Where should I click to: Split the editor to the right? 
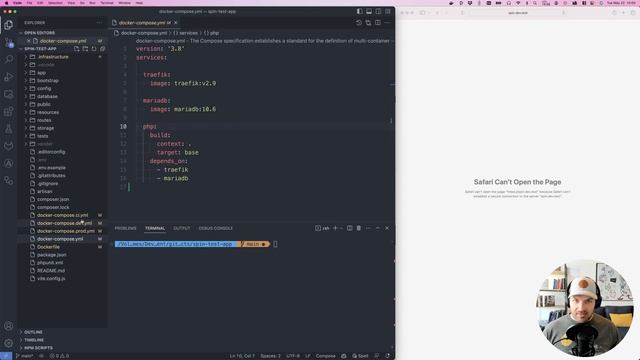tap(378, 23)
